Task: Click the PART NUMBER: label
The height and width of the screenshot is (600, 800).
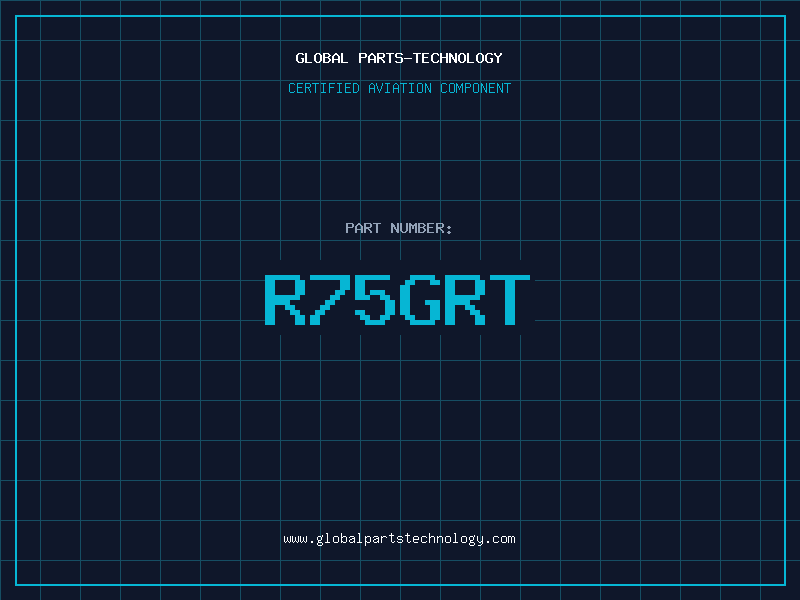Action: point(398,228)
